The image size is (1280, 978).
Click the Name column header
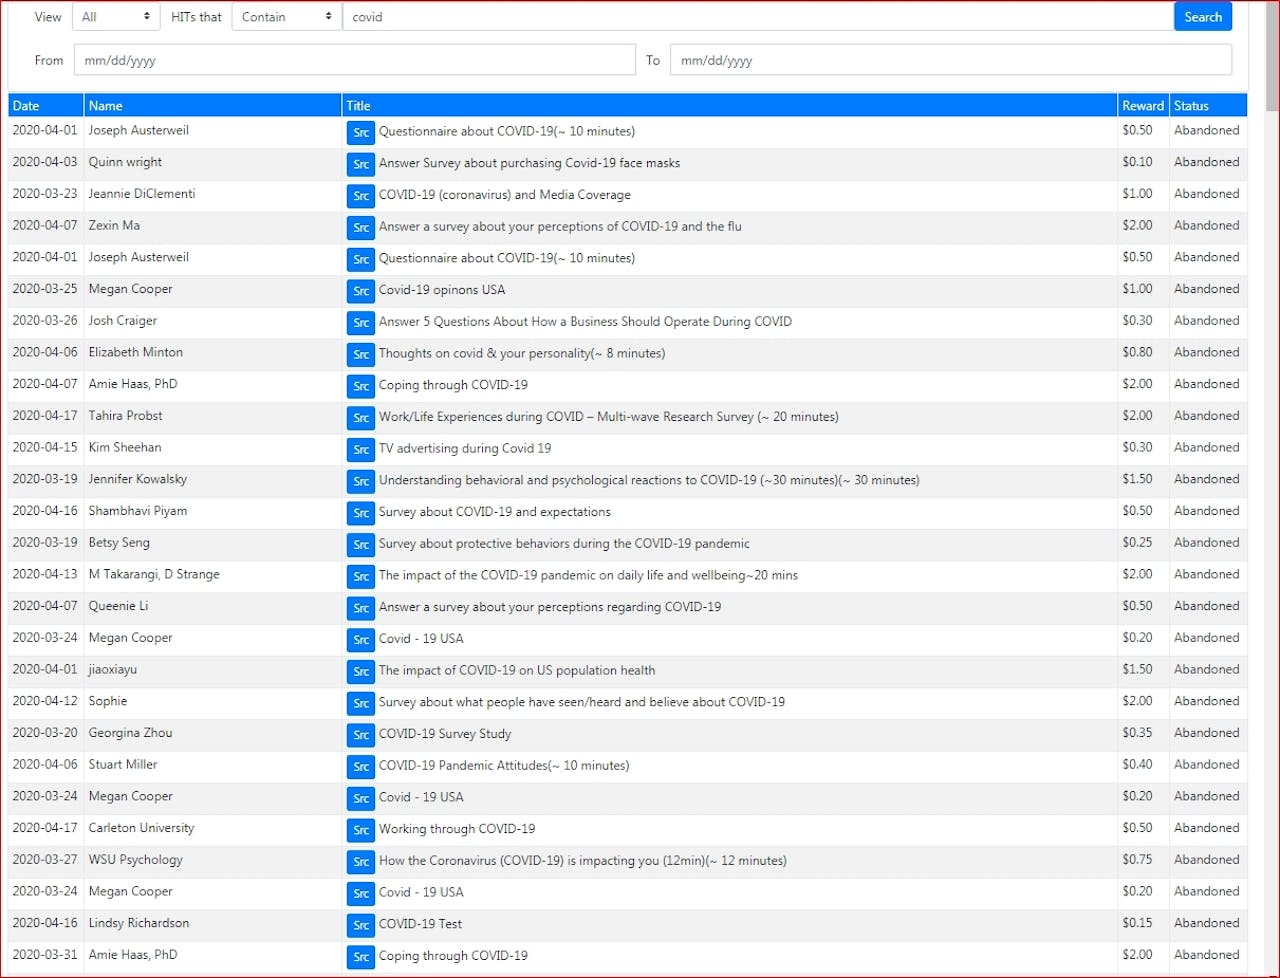(x=105, y=106)
